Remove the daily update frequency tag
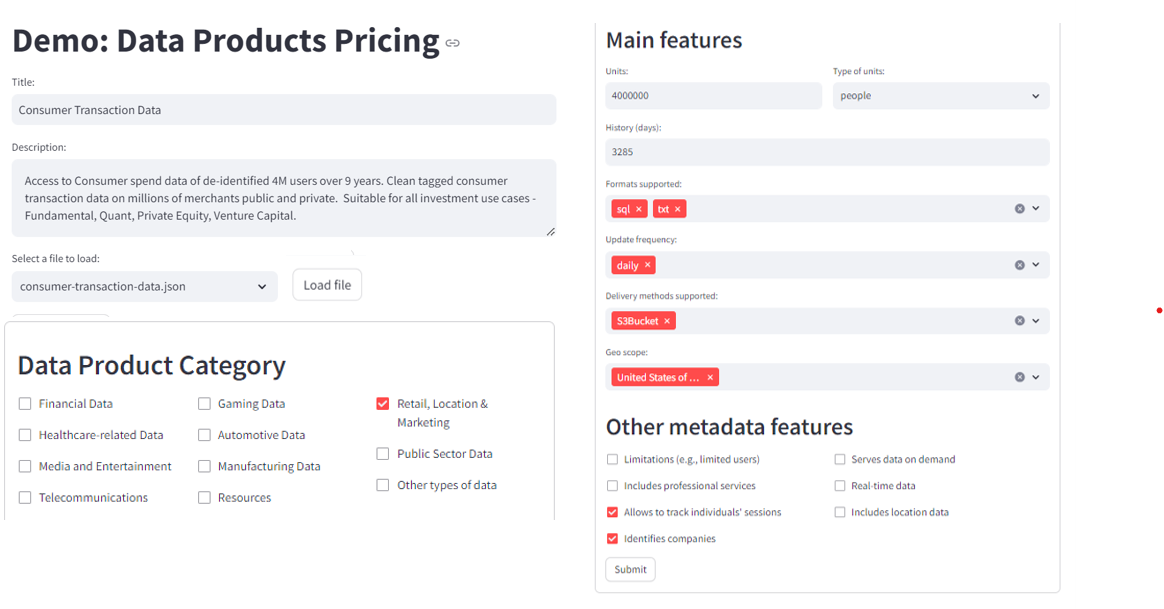 pos(645,264)
